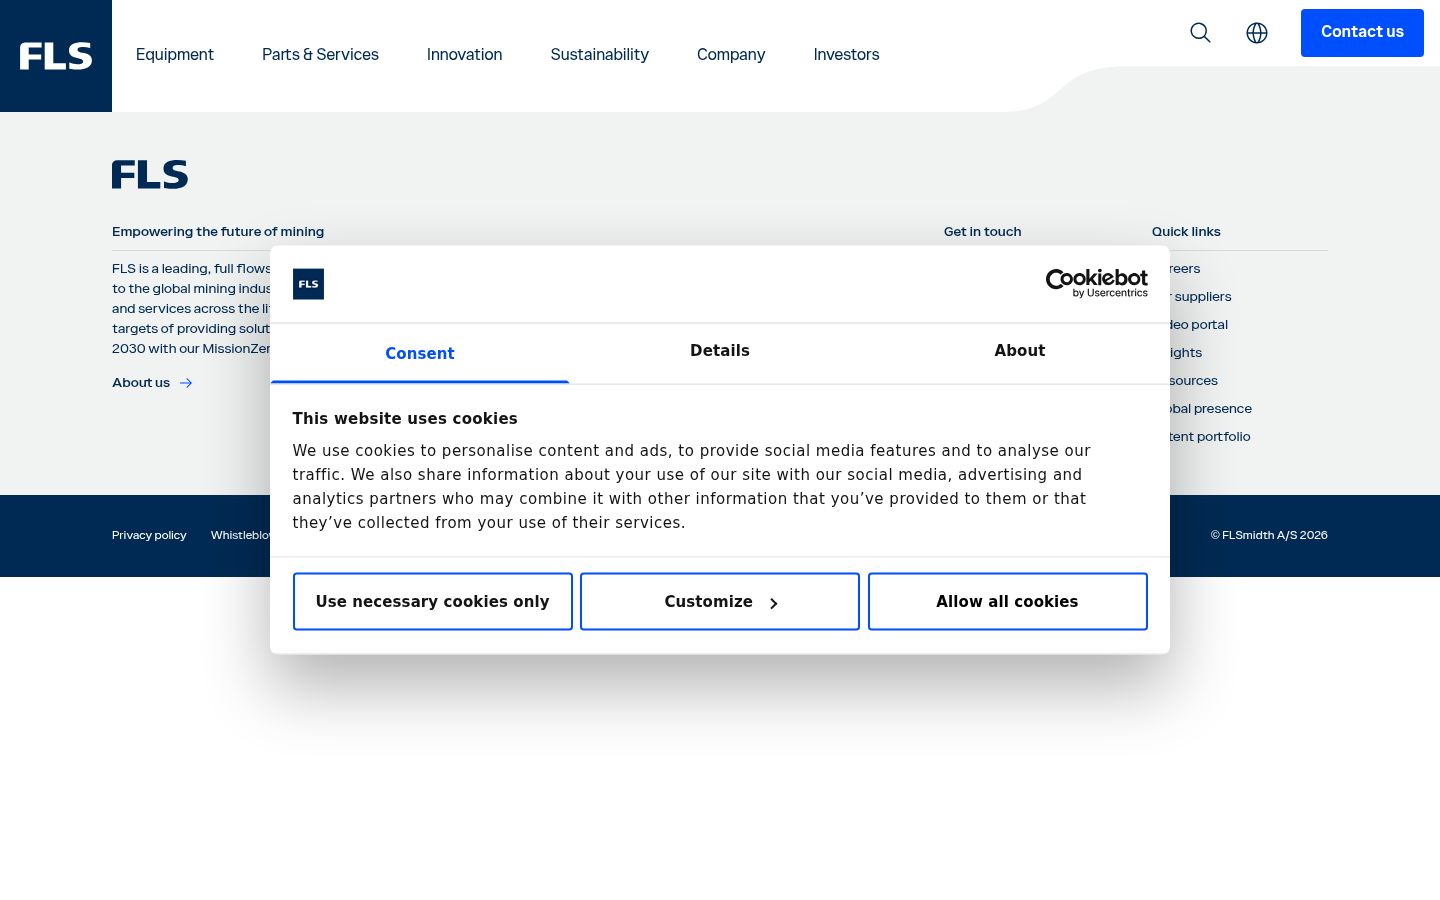Choose Use necessary cookies only

click(x=433, y=601)
